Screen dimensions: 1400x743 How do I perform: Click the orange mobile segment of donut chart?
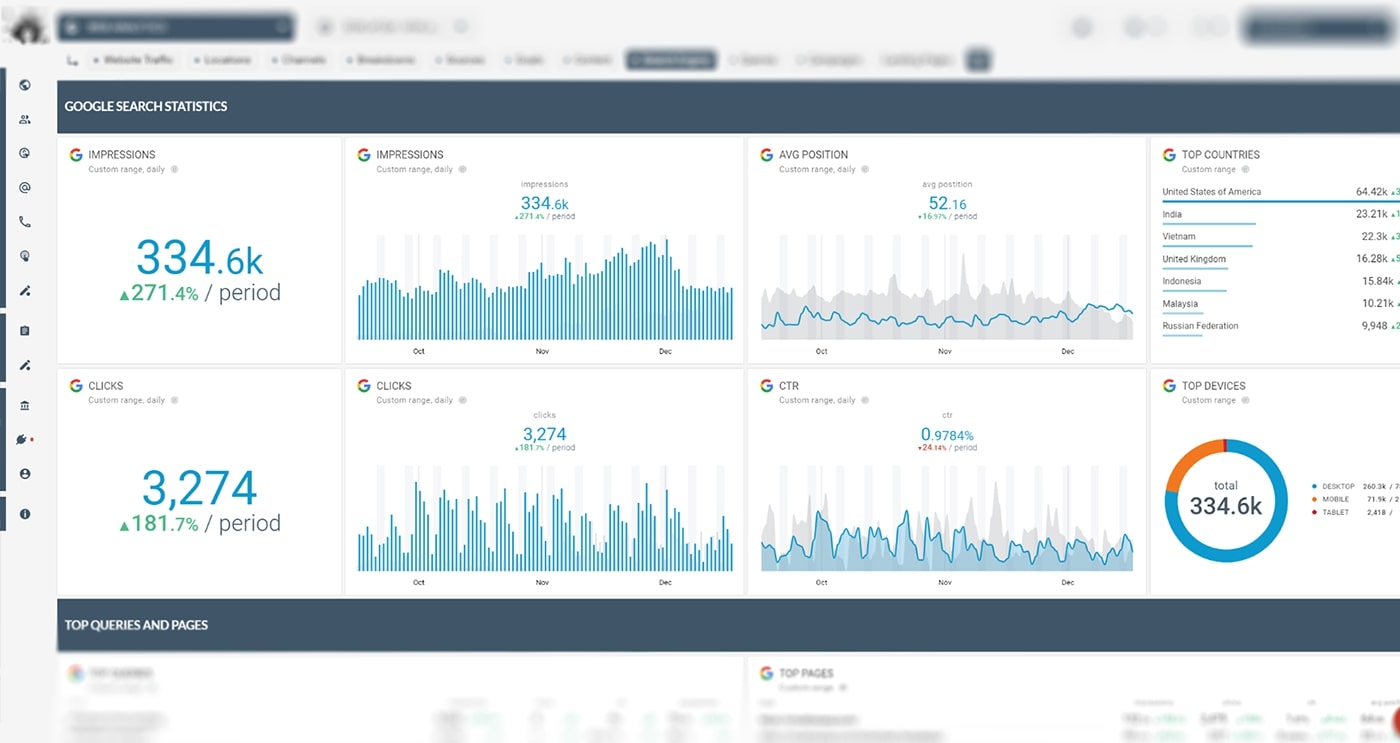coord(1188,461)
